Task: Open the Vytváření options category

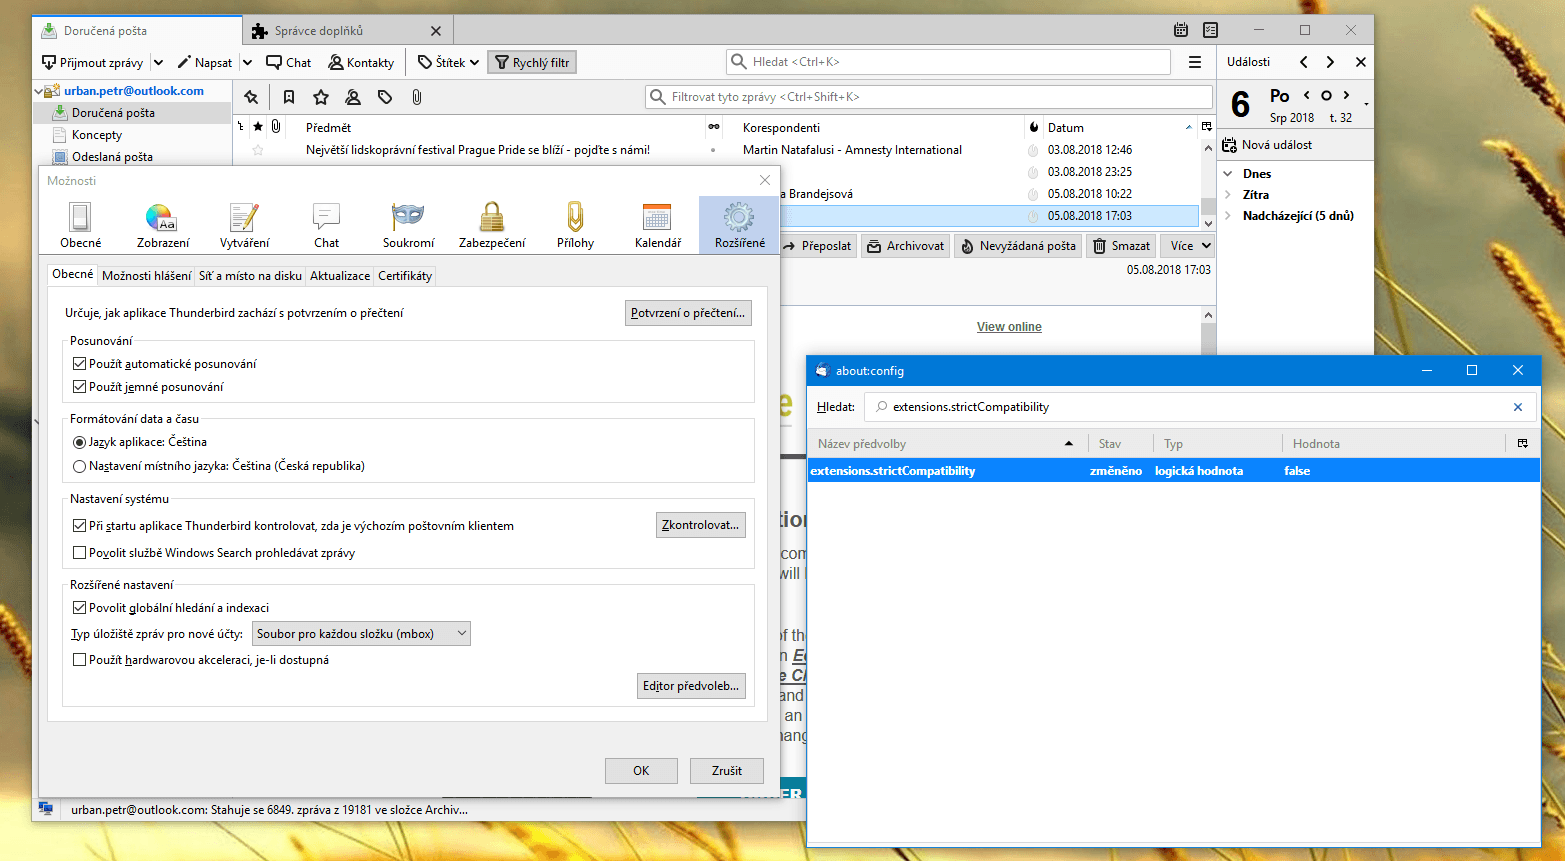Action: (x=244, y=224)
